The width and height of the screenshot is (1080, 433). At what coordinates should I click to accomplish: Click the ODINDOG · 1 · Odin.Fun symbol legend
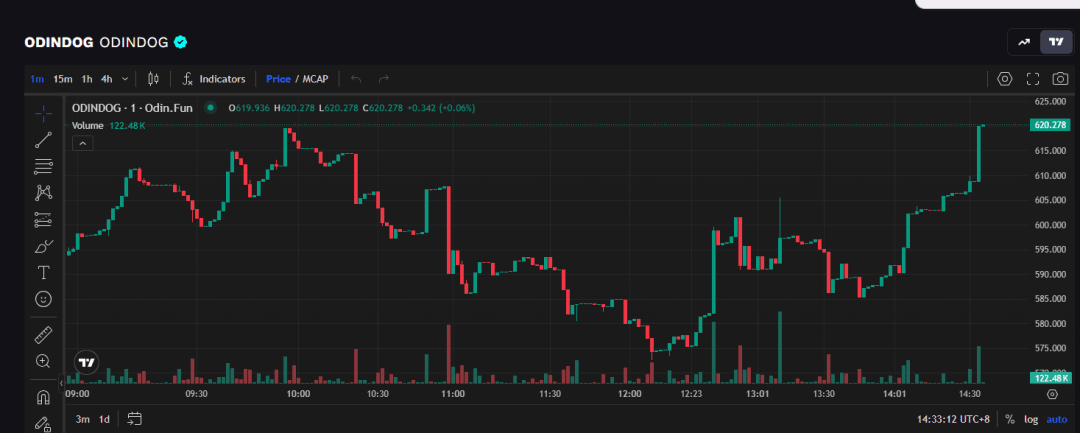133,108
